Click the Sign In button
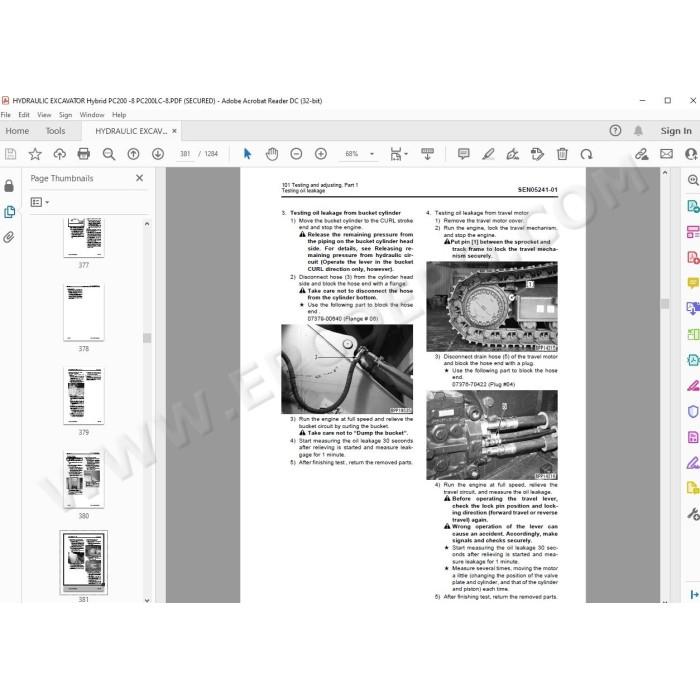The height and width of the screenshot is (700, 700). coord(676,131)
